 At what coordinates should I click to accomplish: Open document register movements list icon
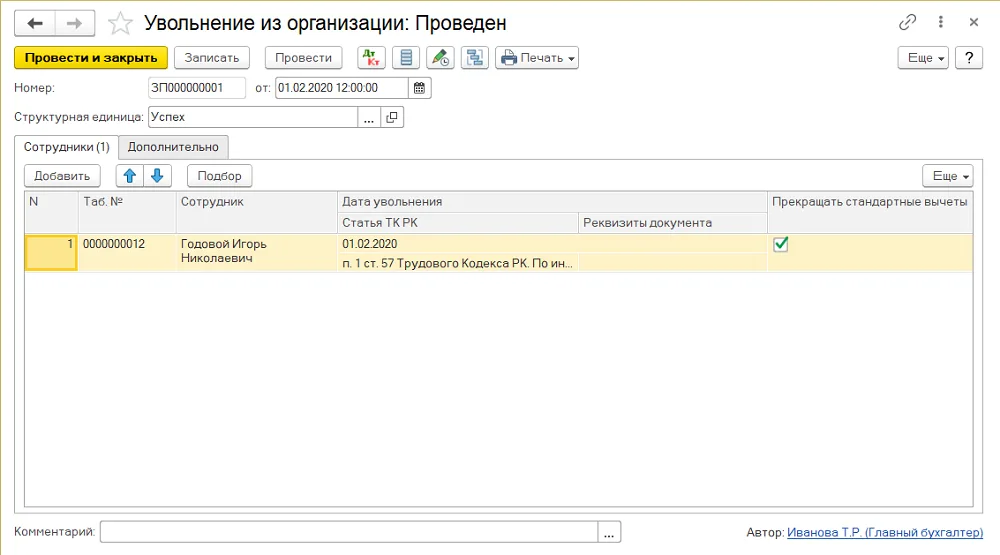pyautogui.click(x=406, y=57)
